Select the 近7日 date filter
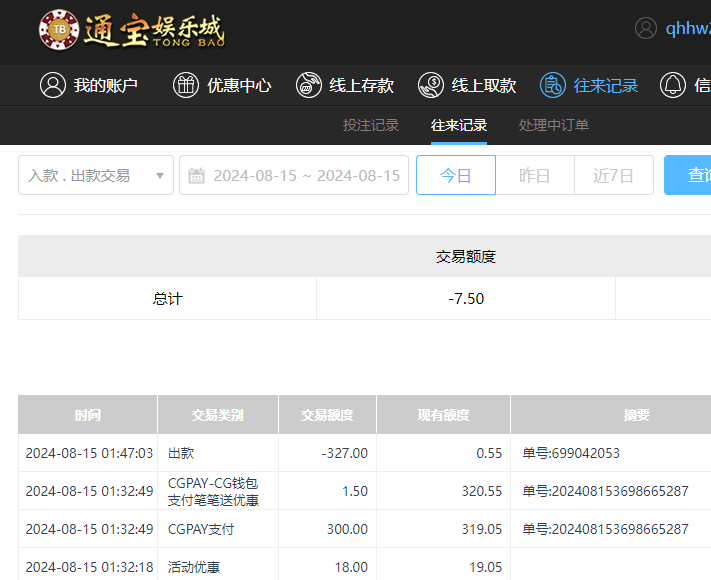The width and height of the screenshot is (711, 580). (613, 176)
